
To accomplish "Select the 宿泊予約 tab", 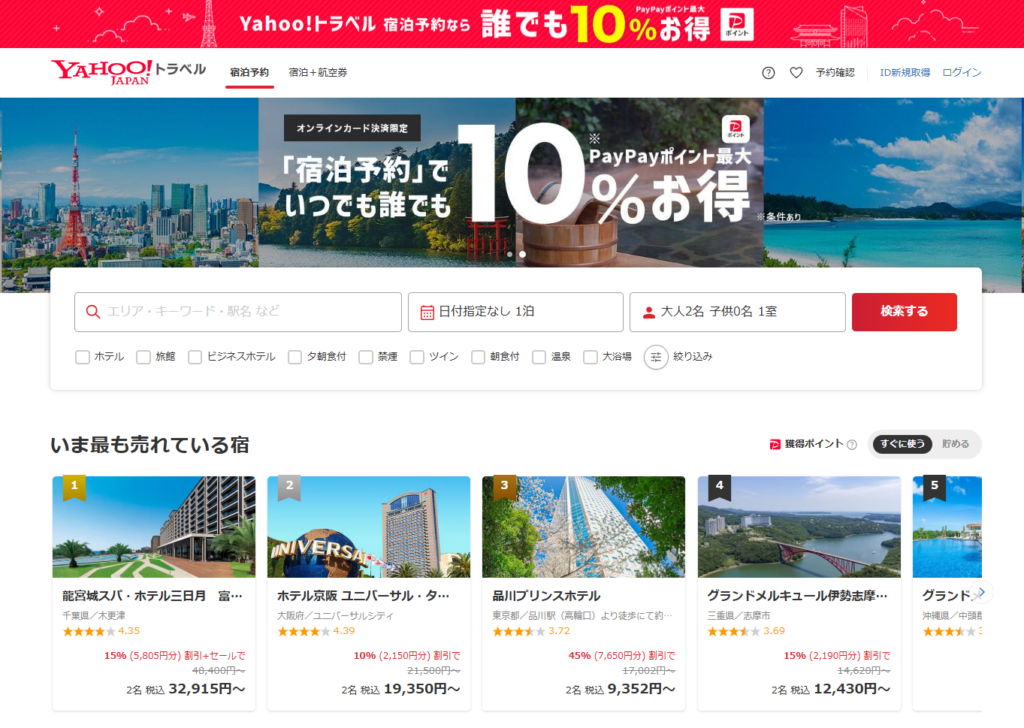I will (x=249, y=72).
